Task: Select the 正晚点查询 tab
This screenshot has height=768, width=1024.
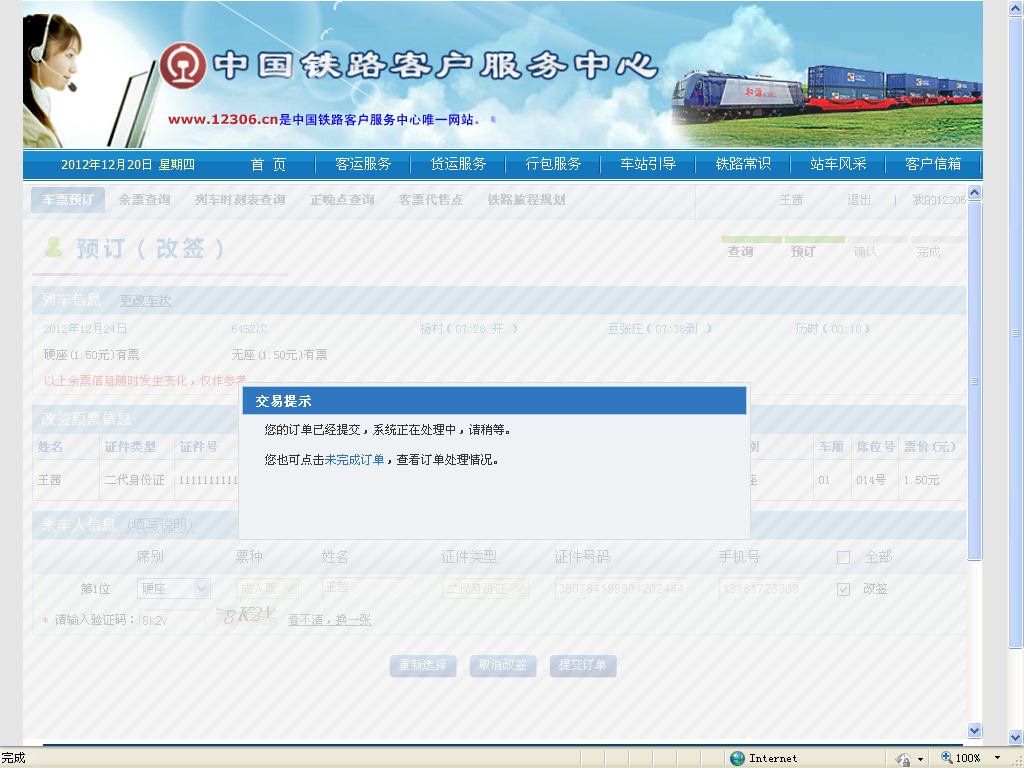Action: coord(342,200)
